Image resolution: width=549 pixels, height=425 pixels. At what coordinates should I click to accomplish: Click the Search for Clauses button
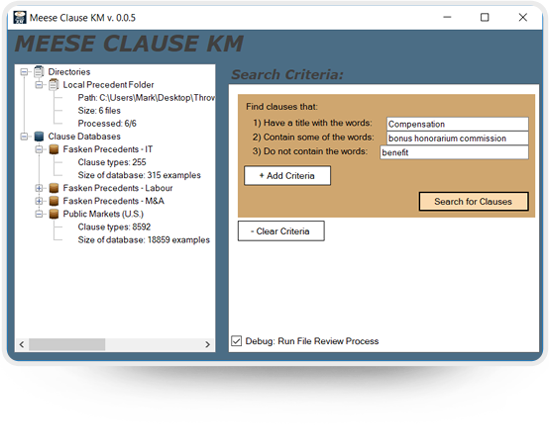point(473,202)
